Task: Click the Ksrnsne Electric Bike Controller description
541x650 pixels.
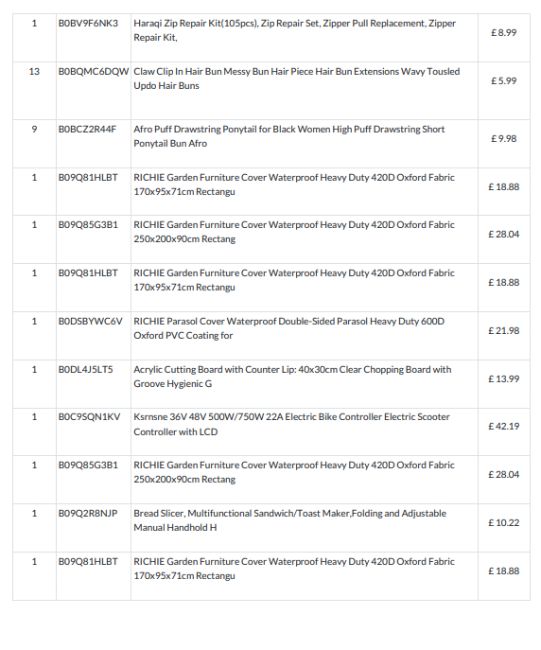Action: tap(291, 424)
